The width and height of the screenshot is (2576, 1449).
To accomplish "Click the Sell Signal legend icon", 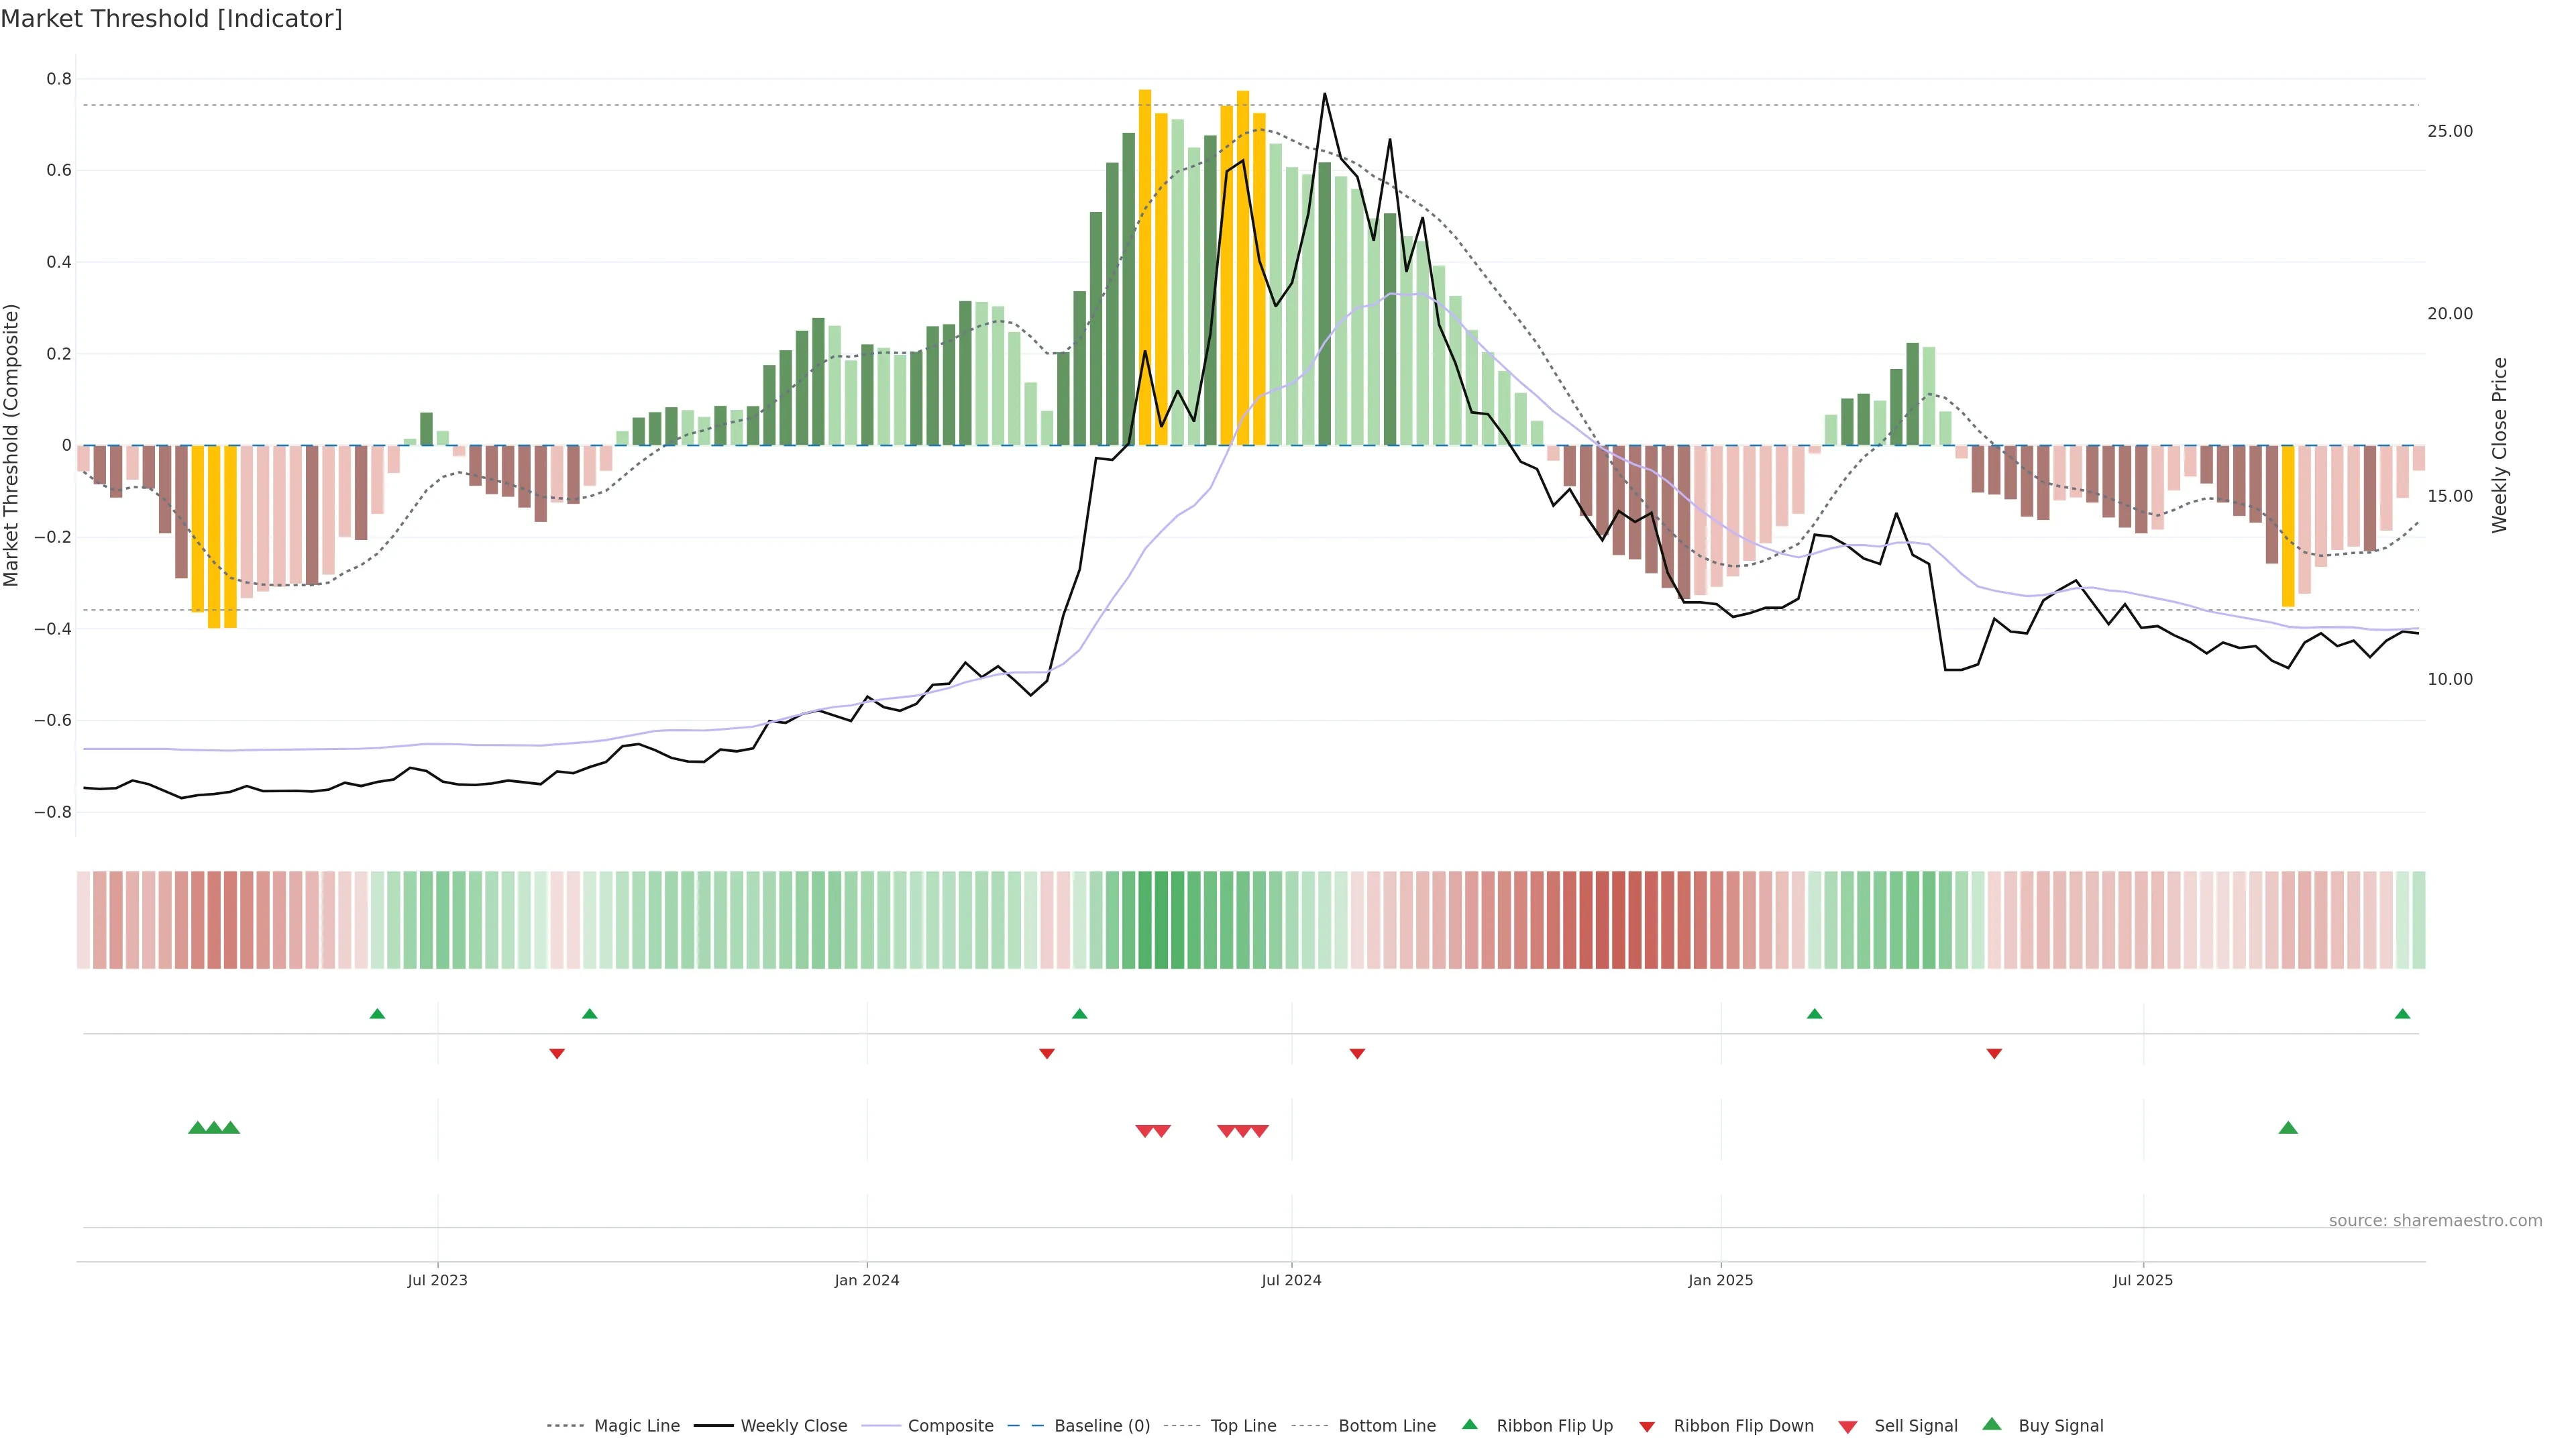I will (x=1848, y=1427).
